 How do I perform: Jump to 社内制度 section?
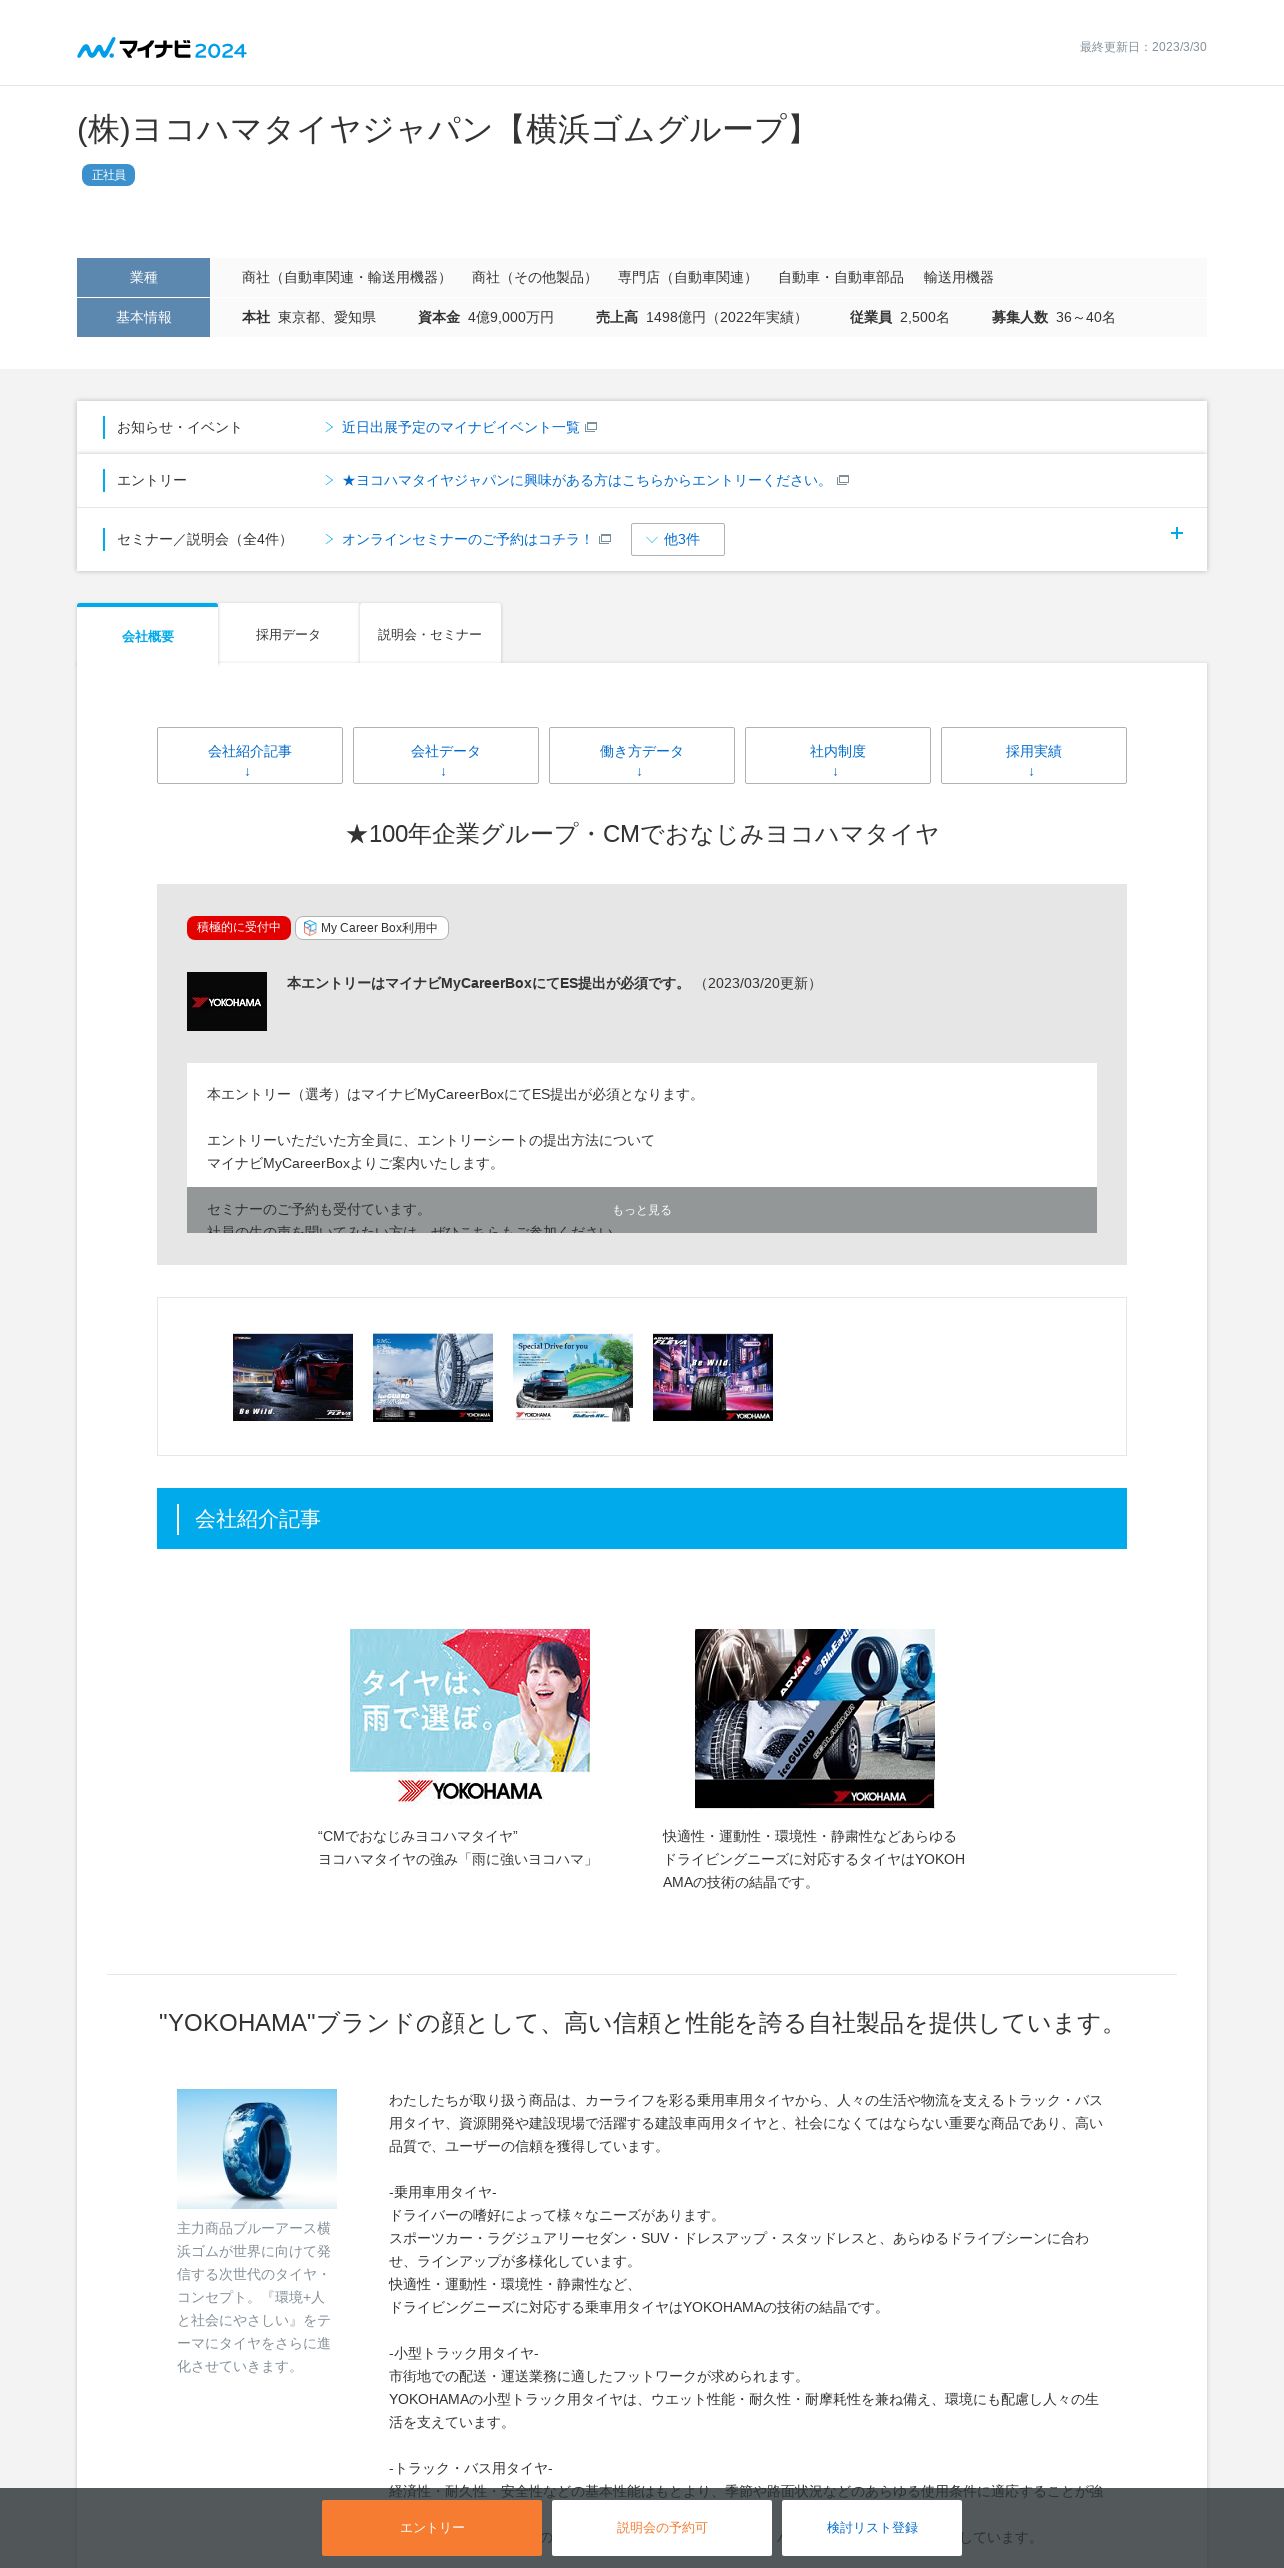tap(838, 755)
